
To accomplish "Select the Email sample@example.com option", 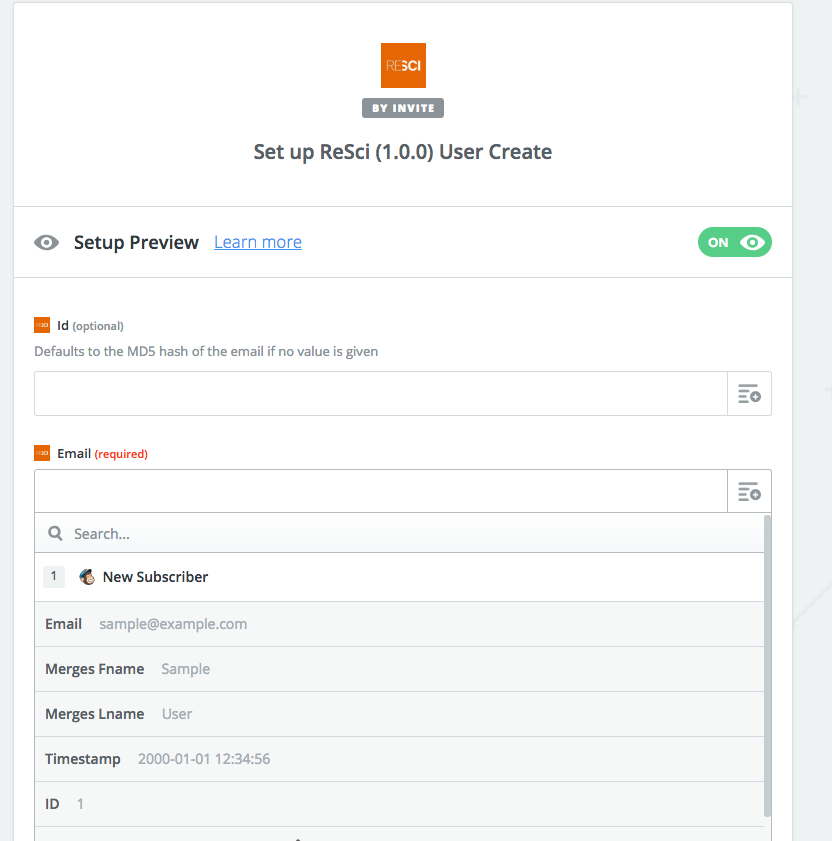I will coord(399,624).
